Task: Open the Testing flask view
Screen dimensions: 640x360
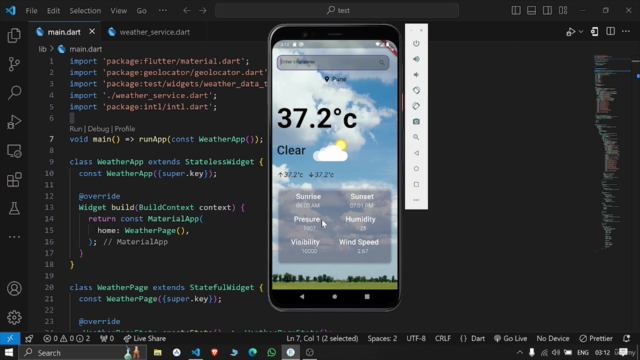Action: 14,209
